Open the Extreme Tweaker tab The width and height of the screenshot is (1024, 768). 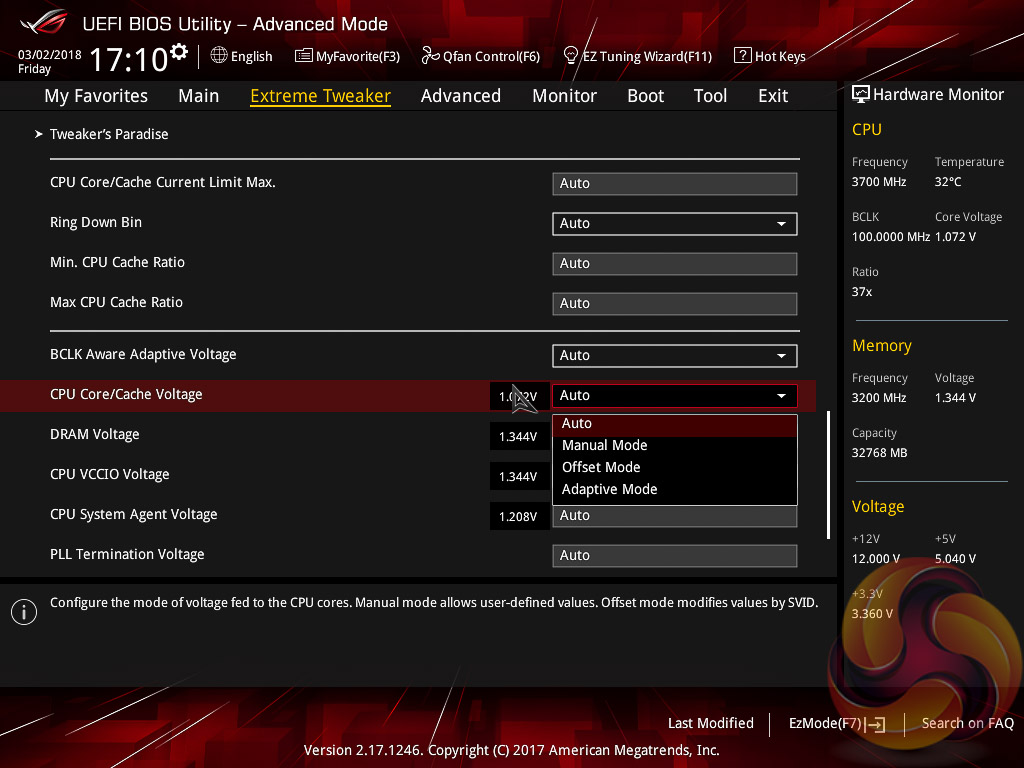[321, 96]
